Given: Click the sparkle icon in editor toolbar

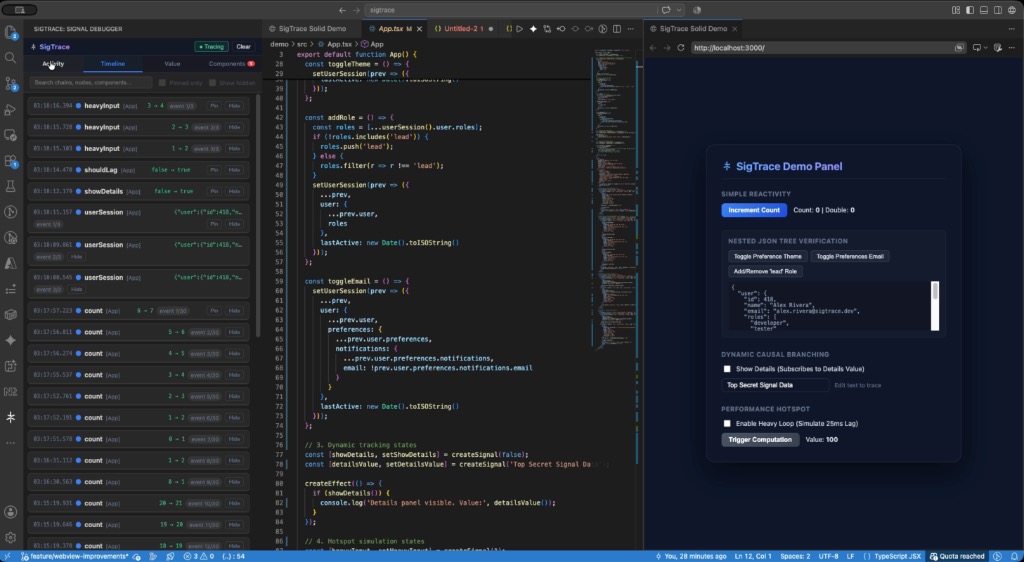Looking at the screenshot, I should point(533,29).
